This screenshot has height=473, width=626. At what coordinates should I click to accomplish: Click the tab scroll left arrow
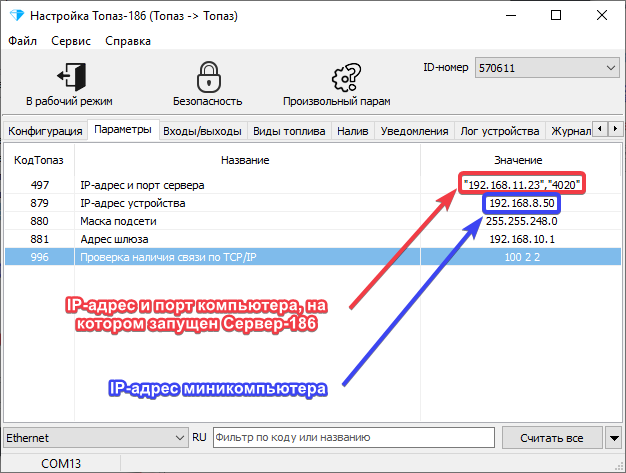coord(600,129)
